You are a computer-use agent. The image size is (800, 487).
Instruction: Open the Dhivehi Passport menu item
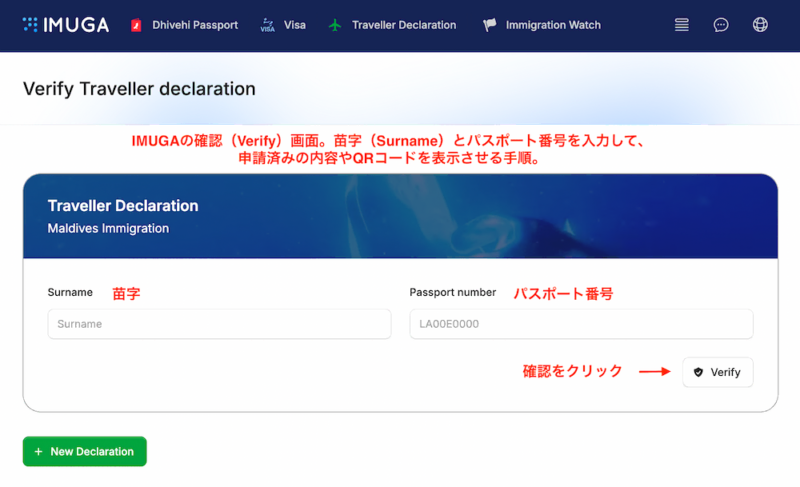(x=195, y=25)
